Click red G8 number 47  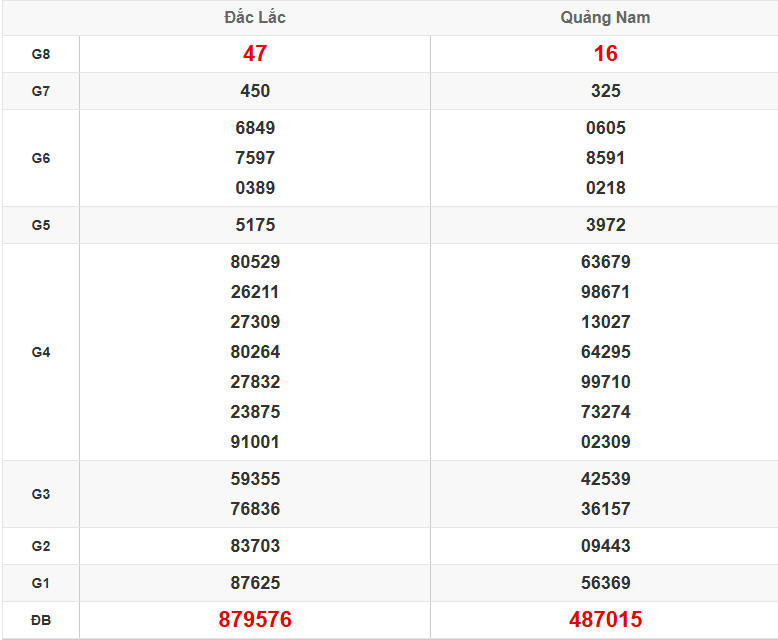(255, 54)
